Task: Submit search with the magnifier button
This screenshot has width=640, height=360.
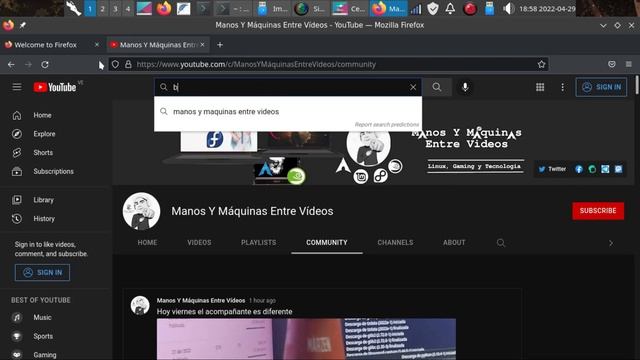Action: point(437,87)
